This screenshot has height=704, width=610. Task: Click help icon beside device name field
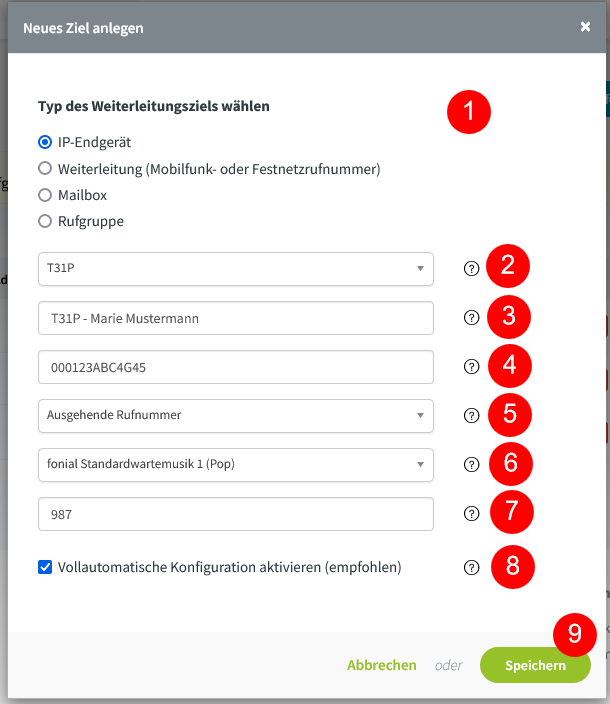471,317
